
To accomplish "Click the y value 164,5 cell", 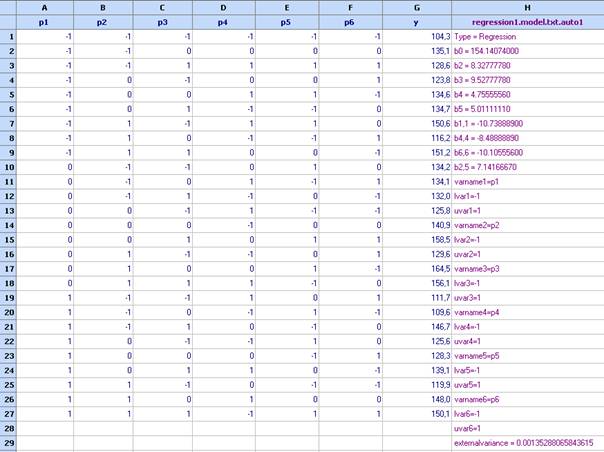I will pos(416,268).
